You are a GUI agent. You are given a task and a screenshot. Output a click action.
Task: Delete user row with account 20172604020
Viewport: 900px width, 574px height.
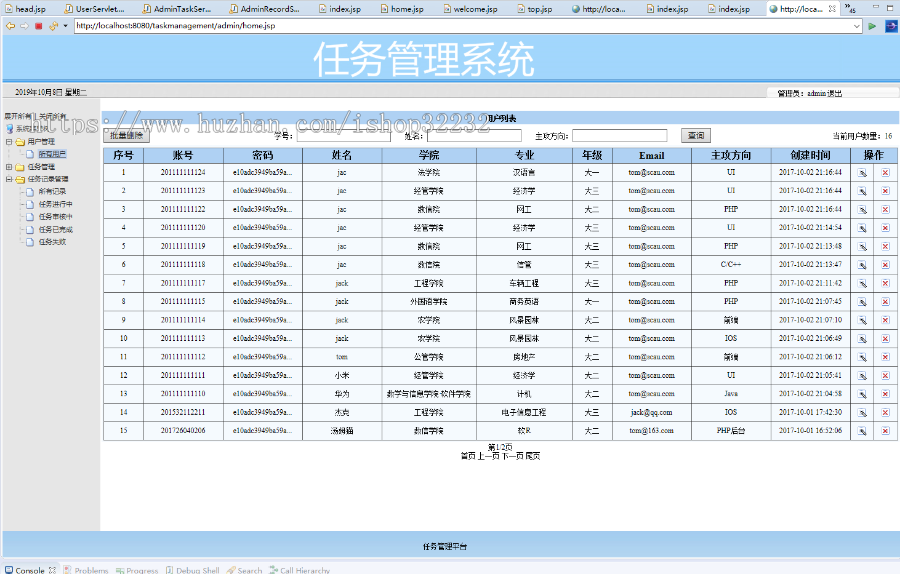coord(885,430)
